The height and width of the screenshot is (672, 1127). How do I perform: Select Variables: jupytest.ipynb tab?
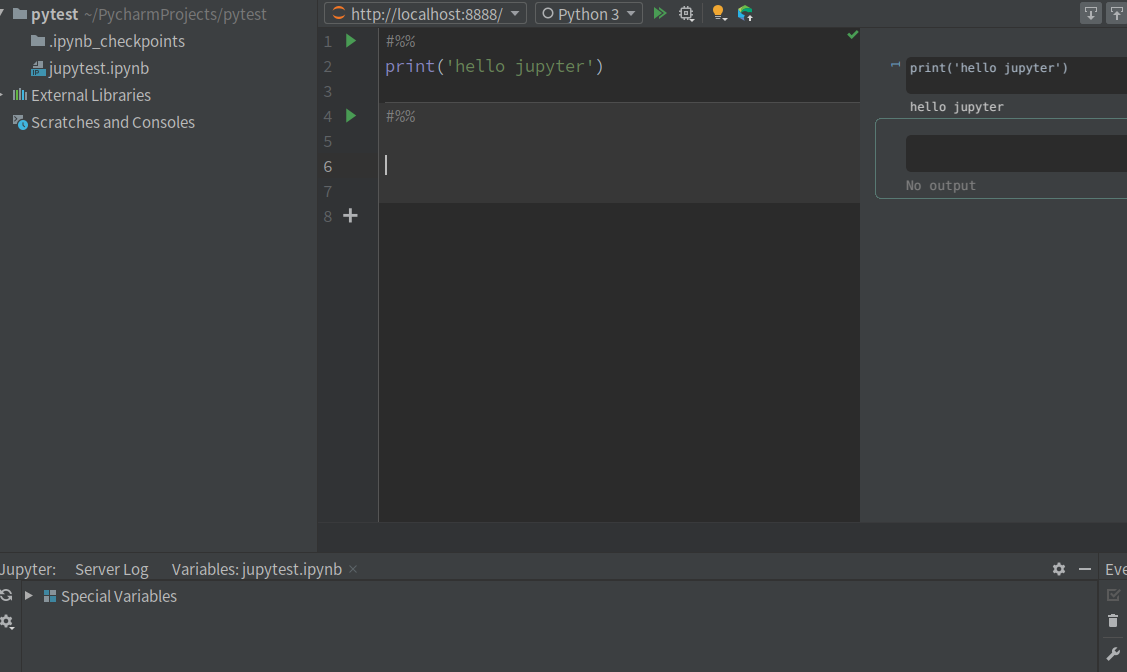[x=257, y=569]
